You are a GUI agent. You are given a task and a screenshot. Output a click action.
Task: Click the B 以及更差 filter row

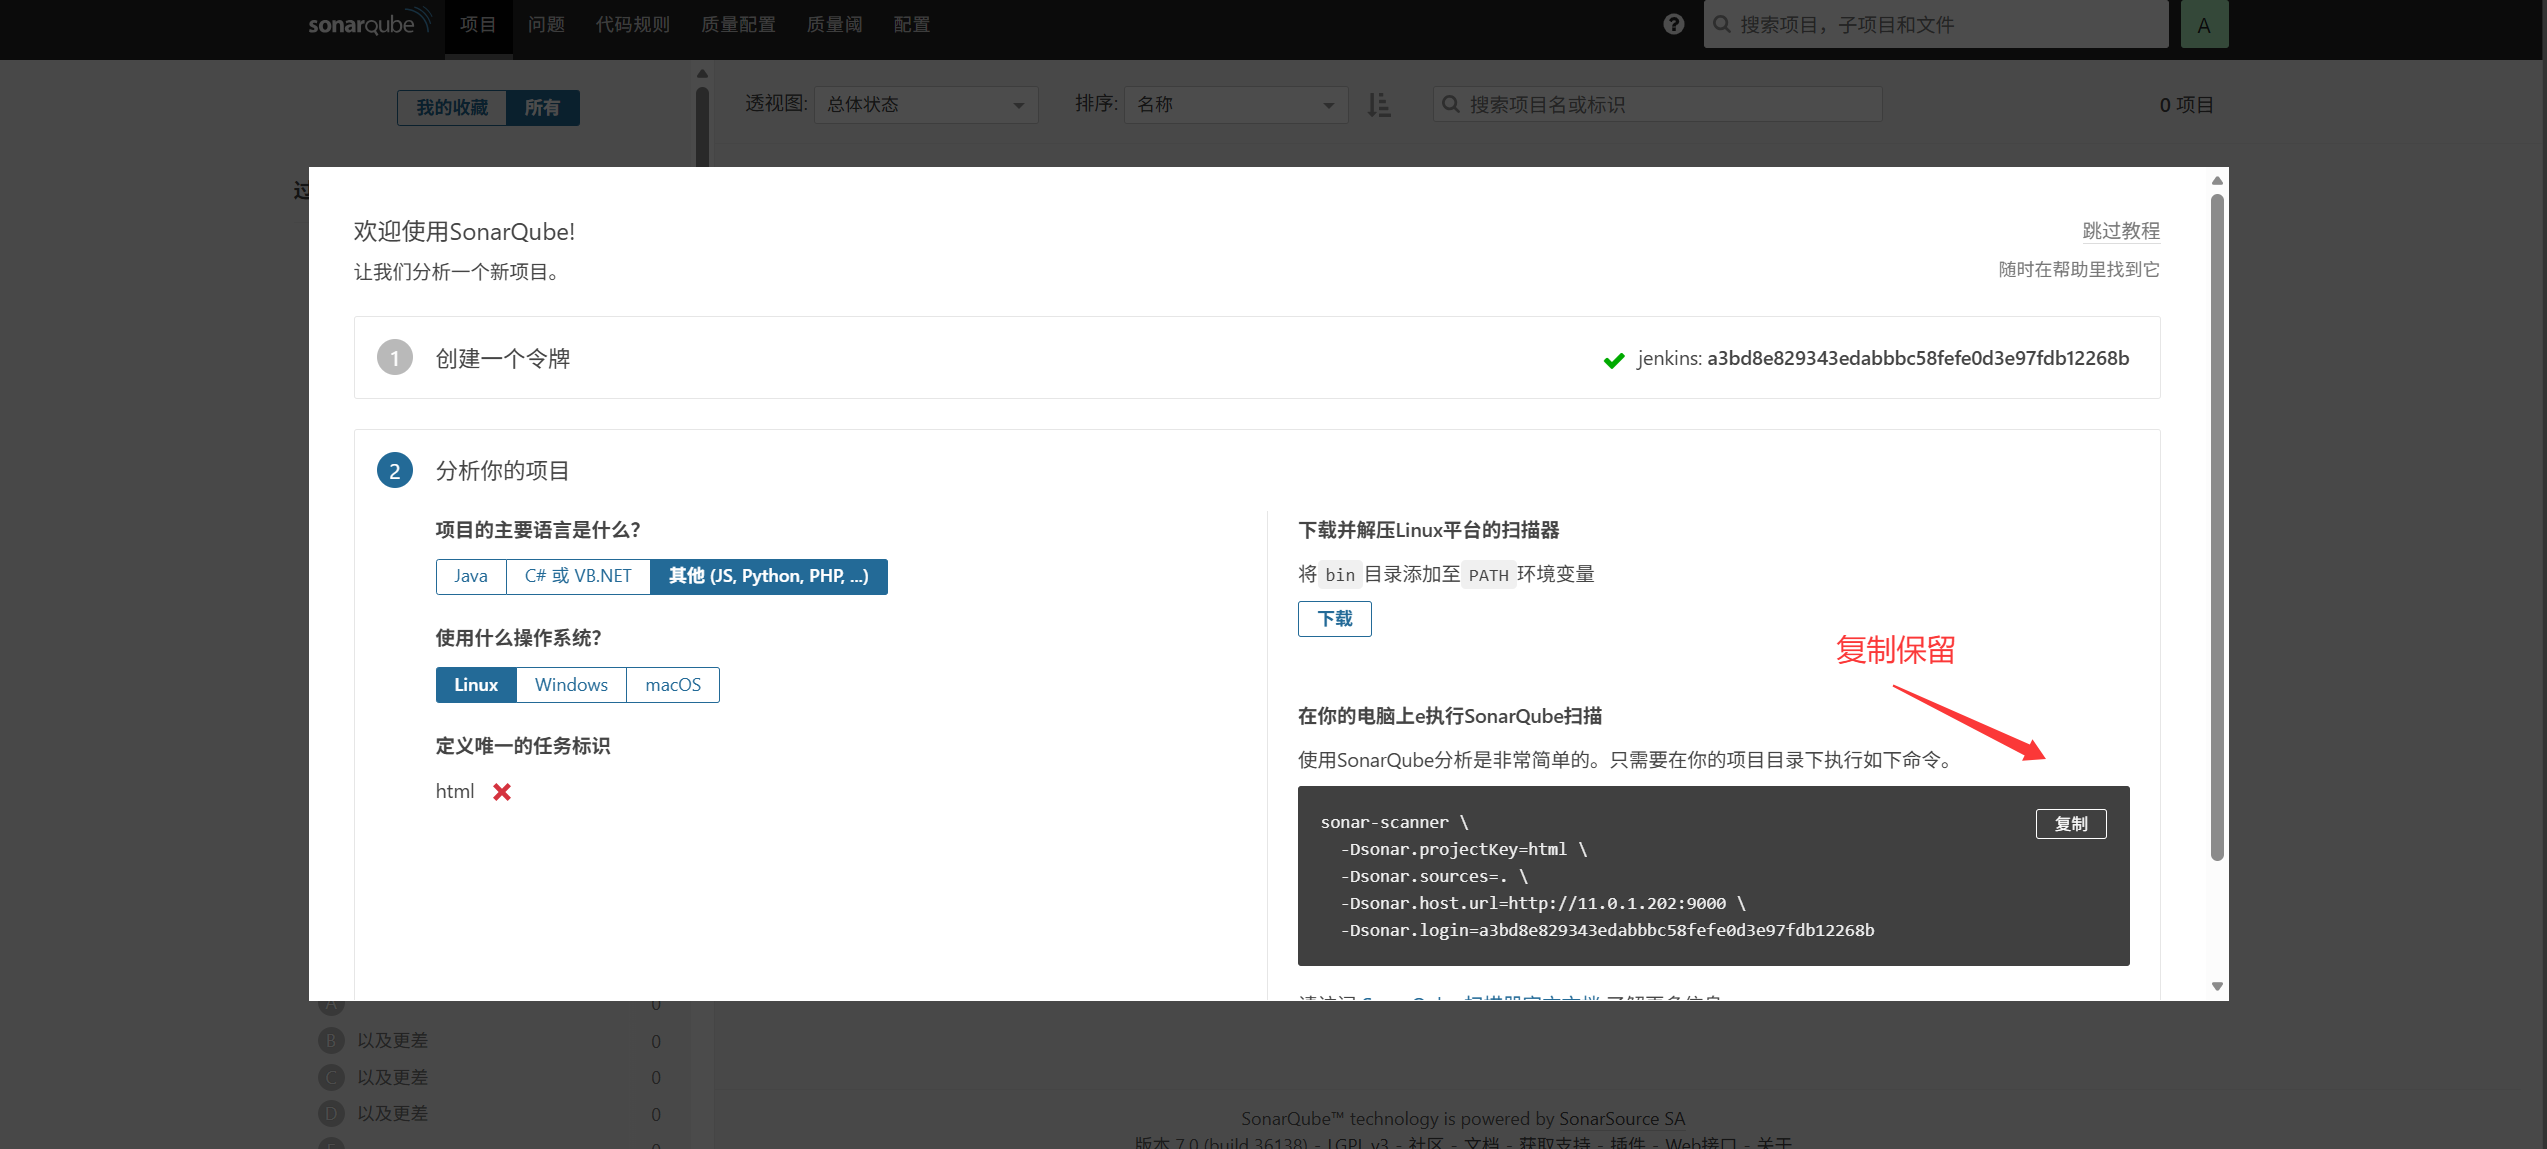[x=490, y=1041]
